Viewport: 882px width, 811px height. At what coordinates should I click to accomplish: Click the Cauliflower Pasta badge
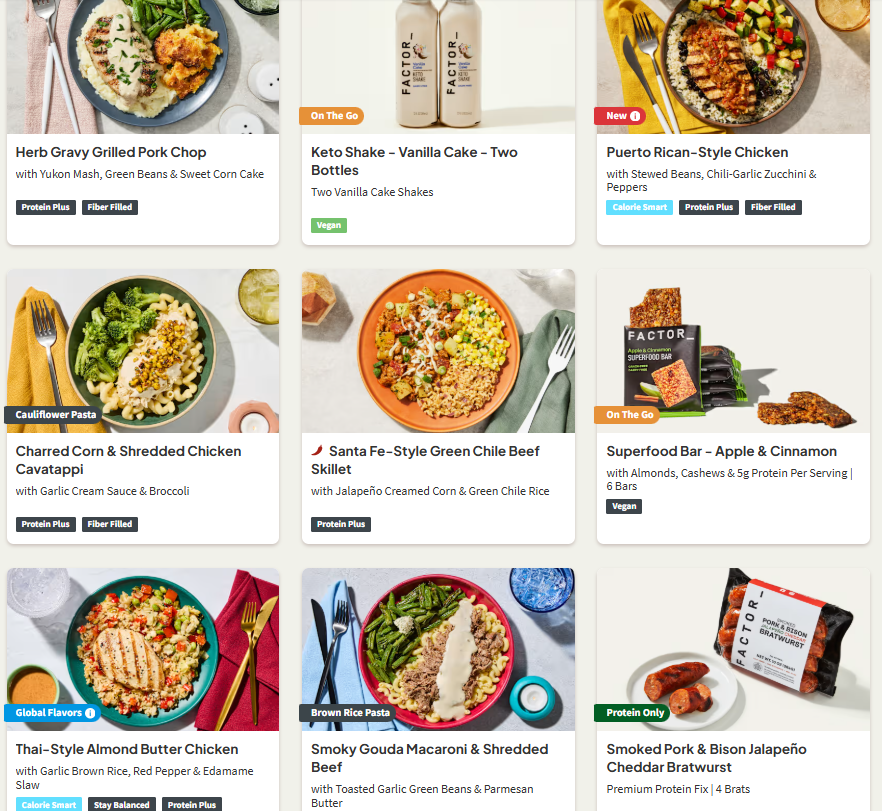pyautogui.click(x=53, y=414)
